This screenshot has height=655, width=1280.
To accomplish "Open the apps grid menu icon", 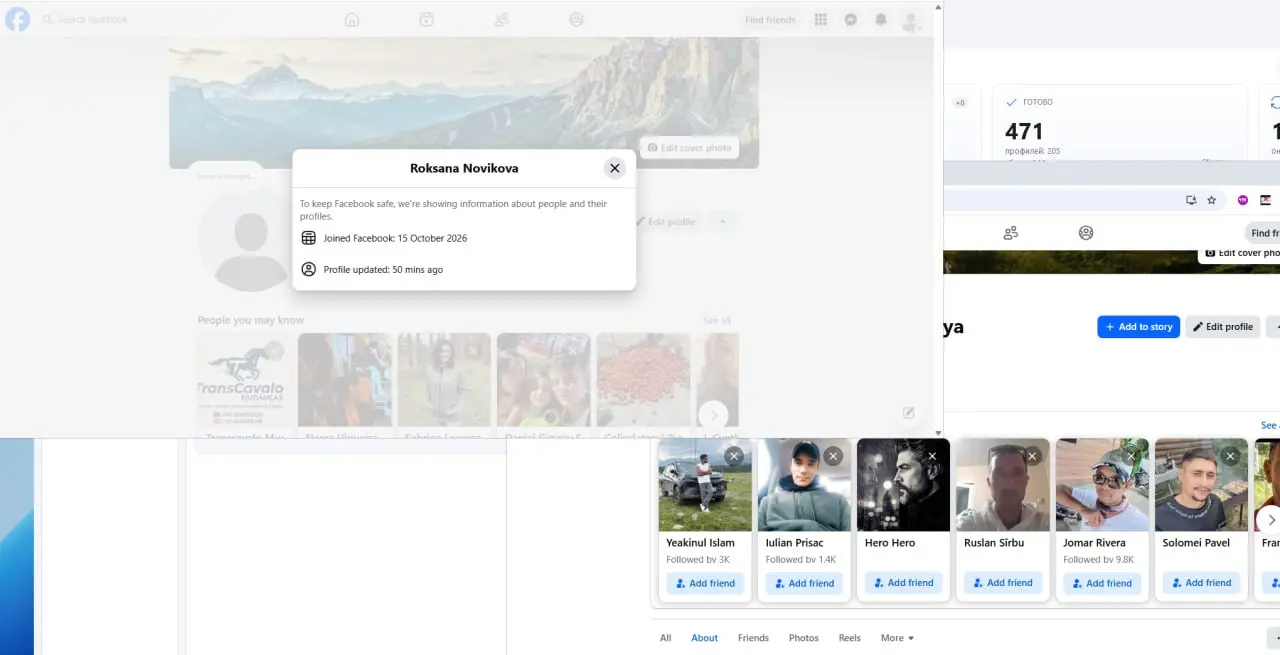I will click(x=821, y=19).
